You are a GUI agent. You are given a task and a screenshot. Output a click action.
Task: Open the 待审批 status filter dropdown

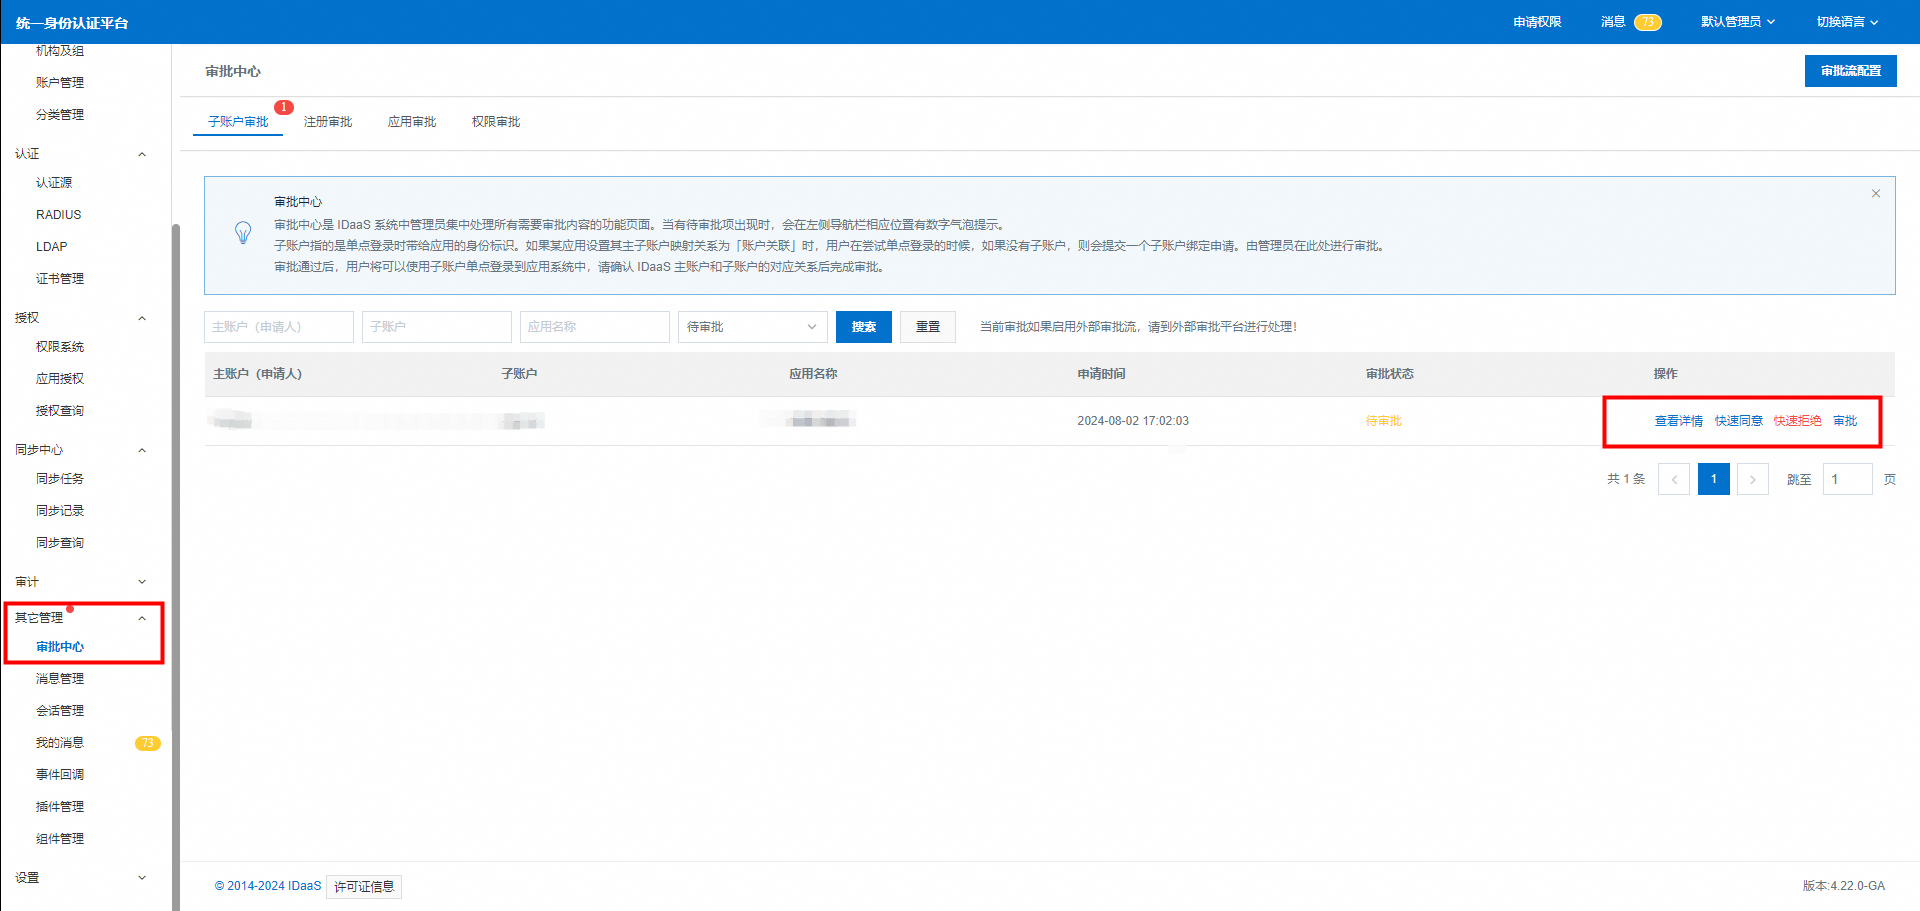752,327
